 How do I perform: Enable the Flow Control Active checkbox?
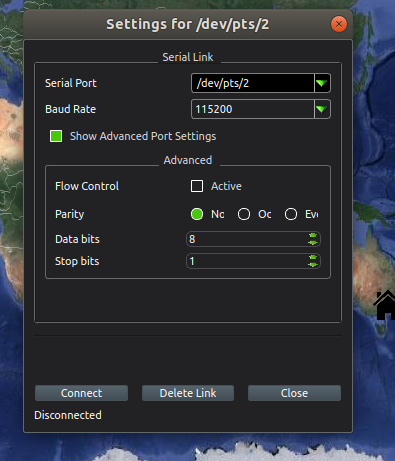point(197,186)
